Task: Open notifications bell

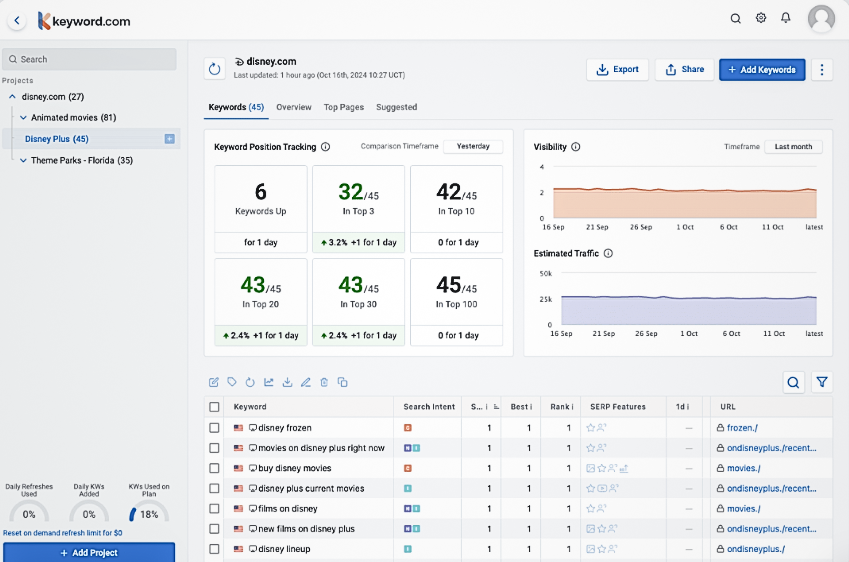Action: 786,18
